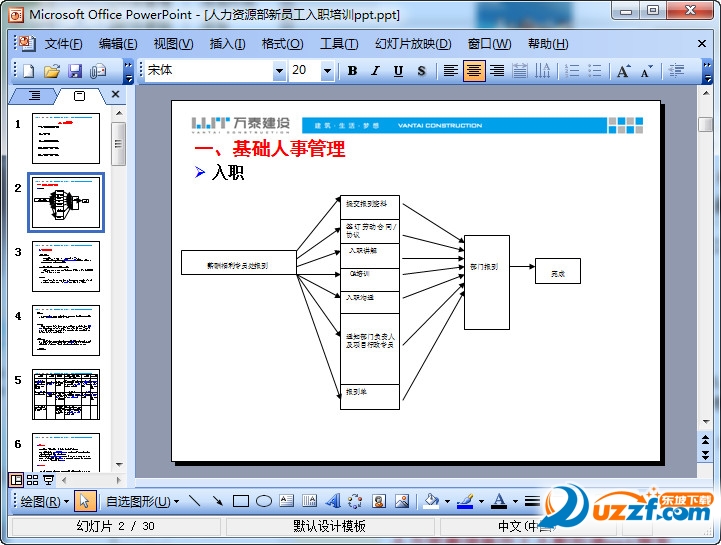This screenshot has height=545, width=721.
Task: Select the Line drawing tool
Action: pos(195,501)
